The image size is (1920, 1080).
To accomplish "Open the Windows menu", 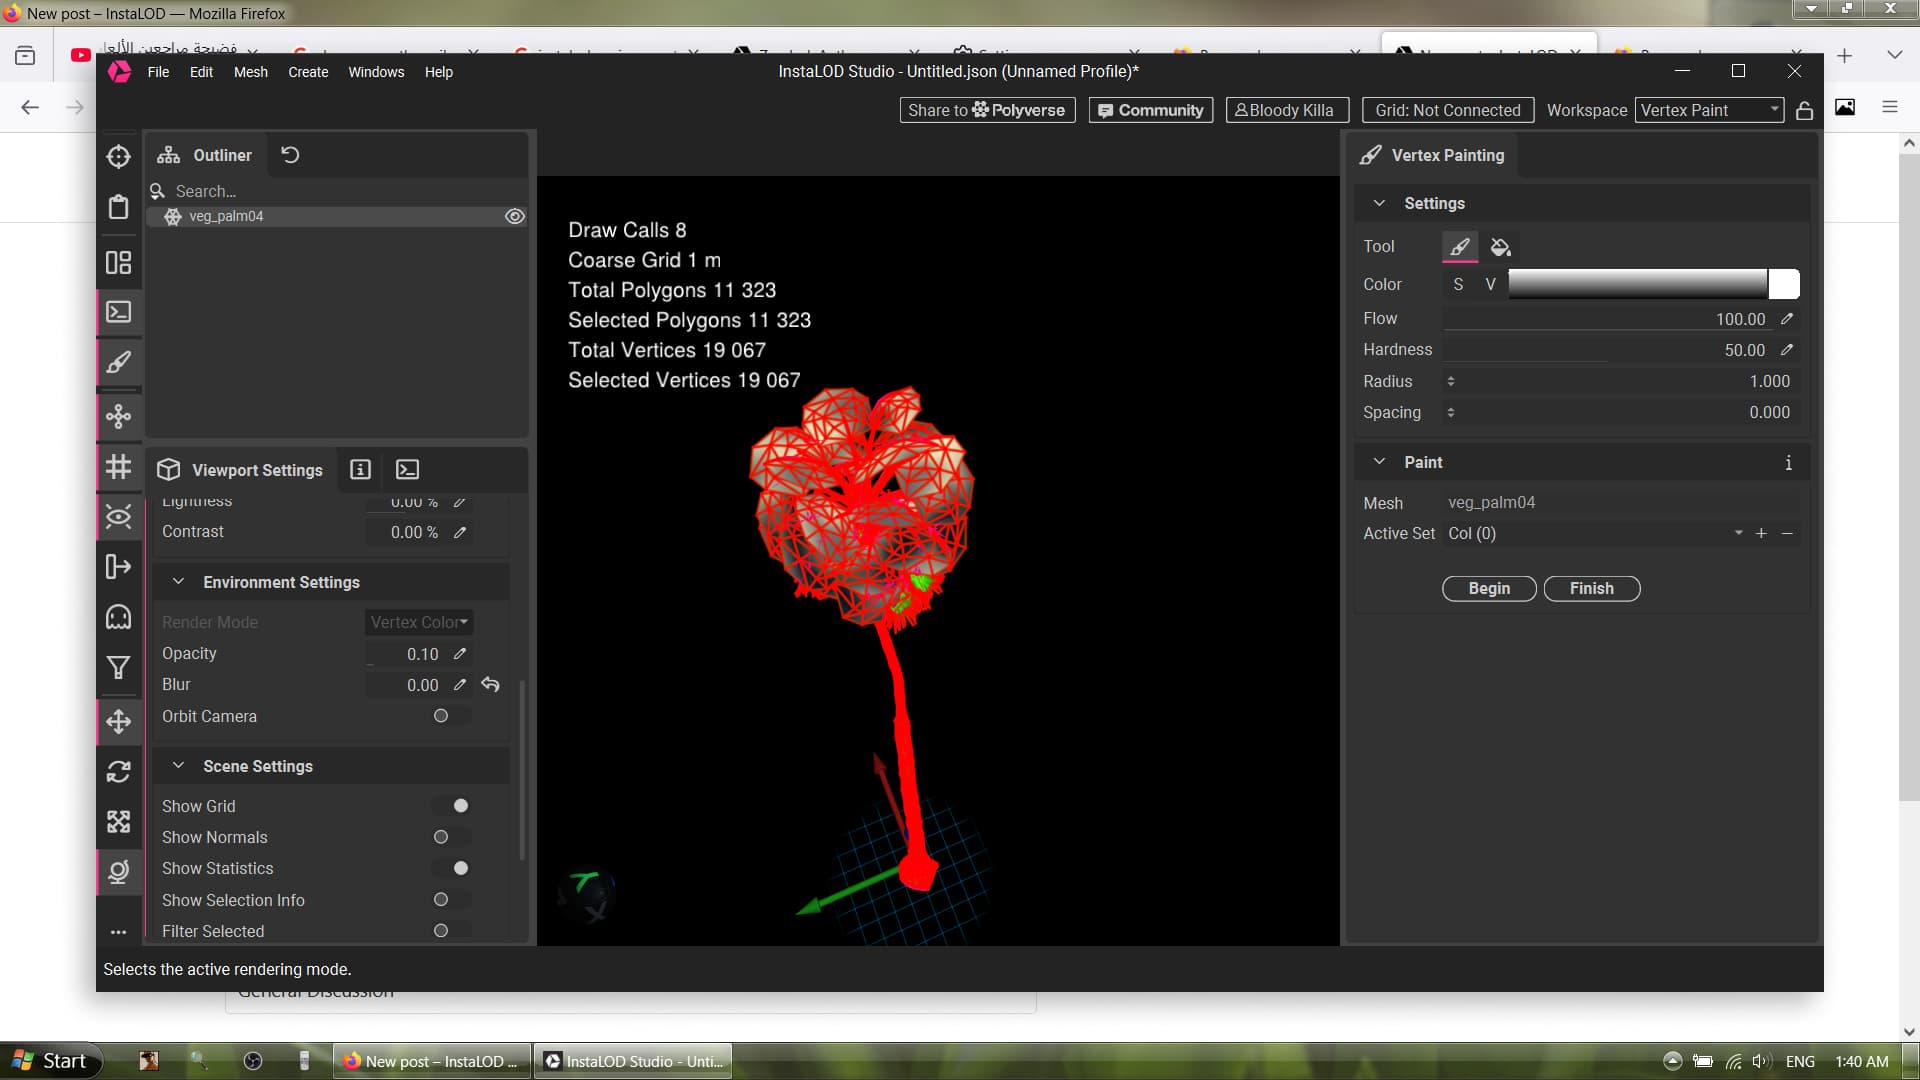I will point(376,72).
